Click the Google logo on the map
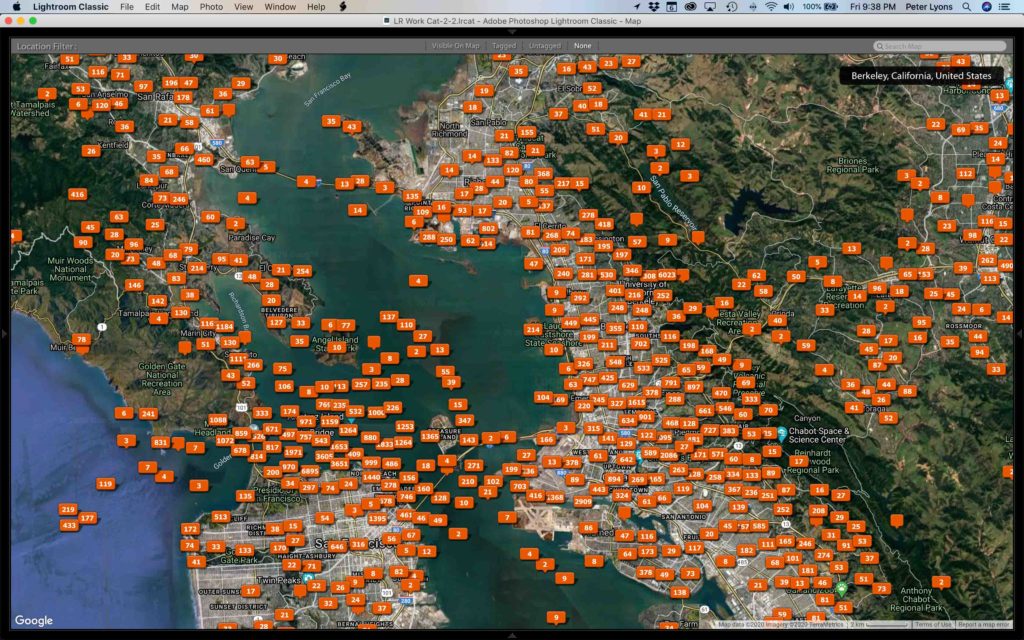The image size is (1024, 640). tap(33, 620)
